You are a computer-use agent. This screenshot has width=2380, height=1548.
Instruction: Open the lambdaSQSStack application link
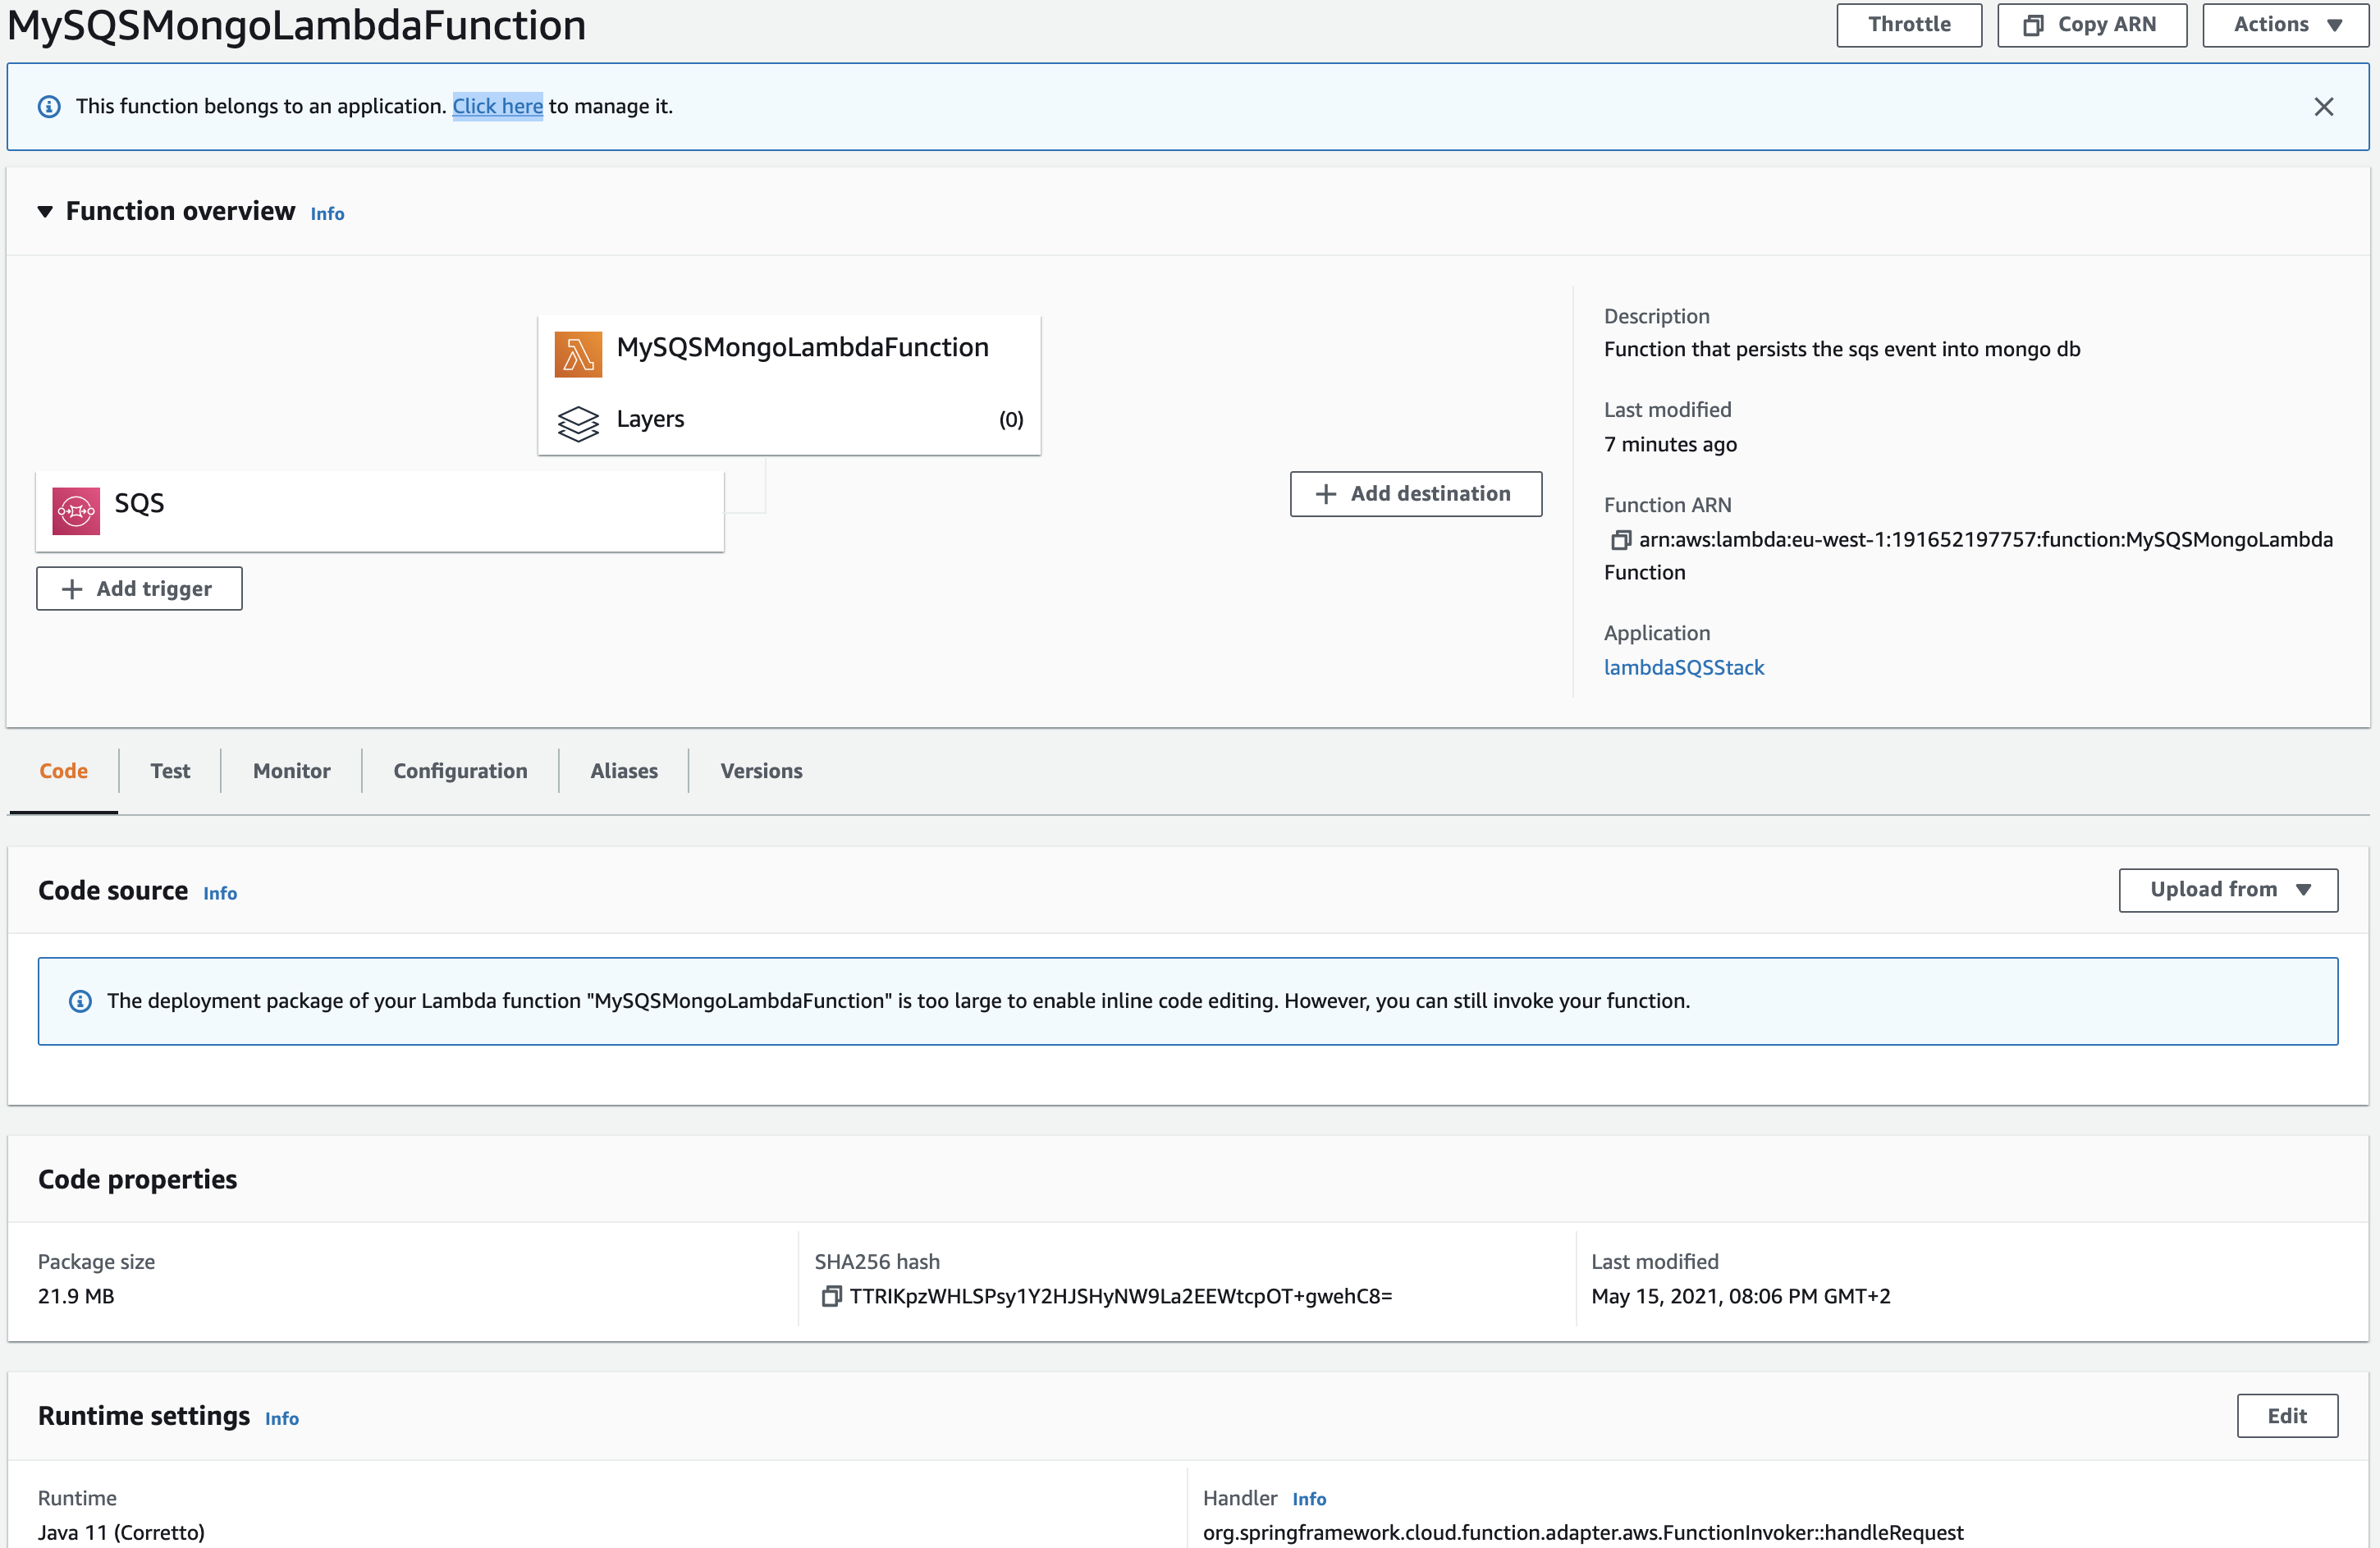[x=1683, y=667]
